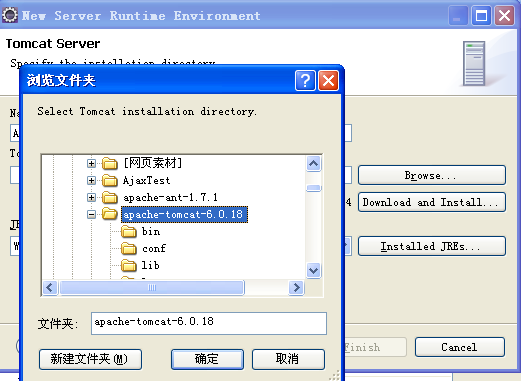
Task: Click the vertical scrollbar thumb
Action: pyautogui.click(x=314, y=188)
